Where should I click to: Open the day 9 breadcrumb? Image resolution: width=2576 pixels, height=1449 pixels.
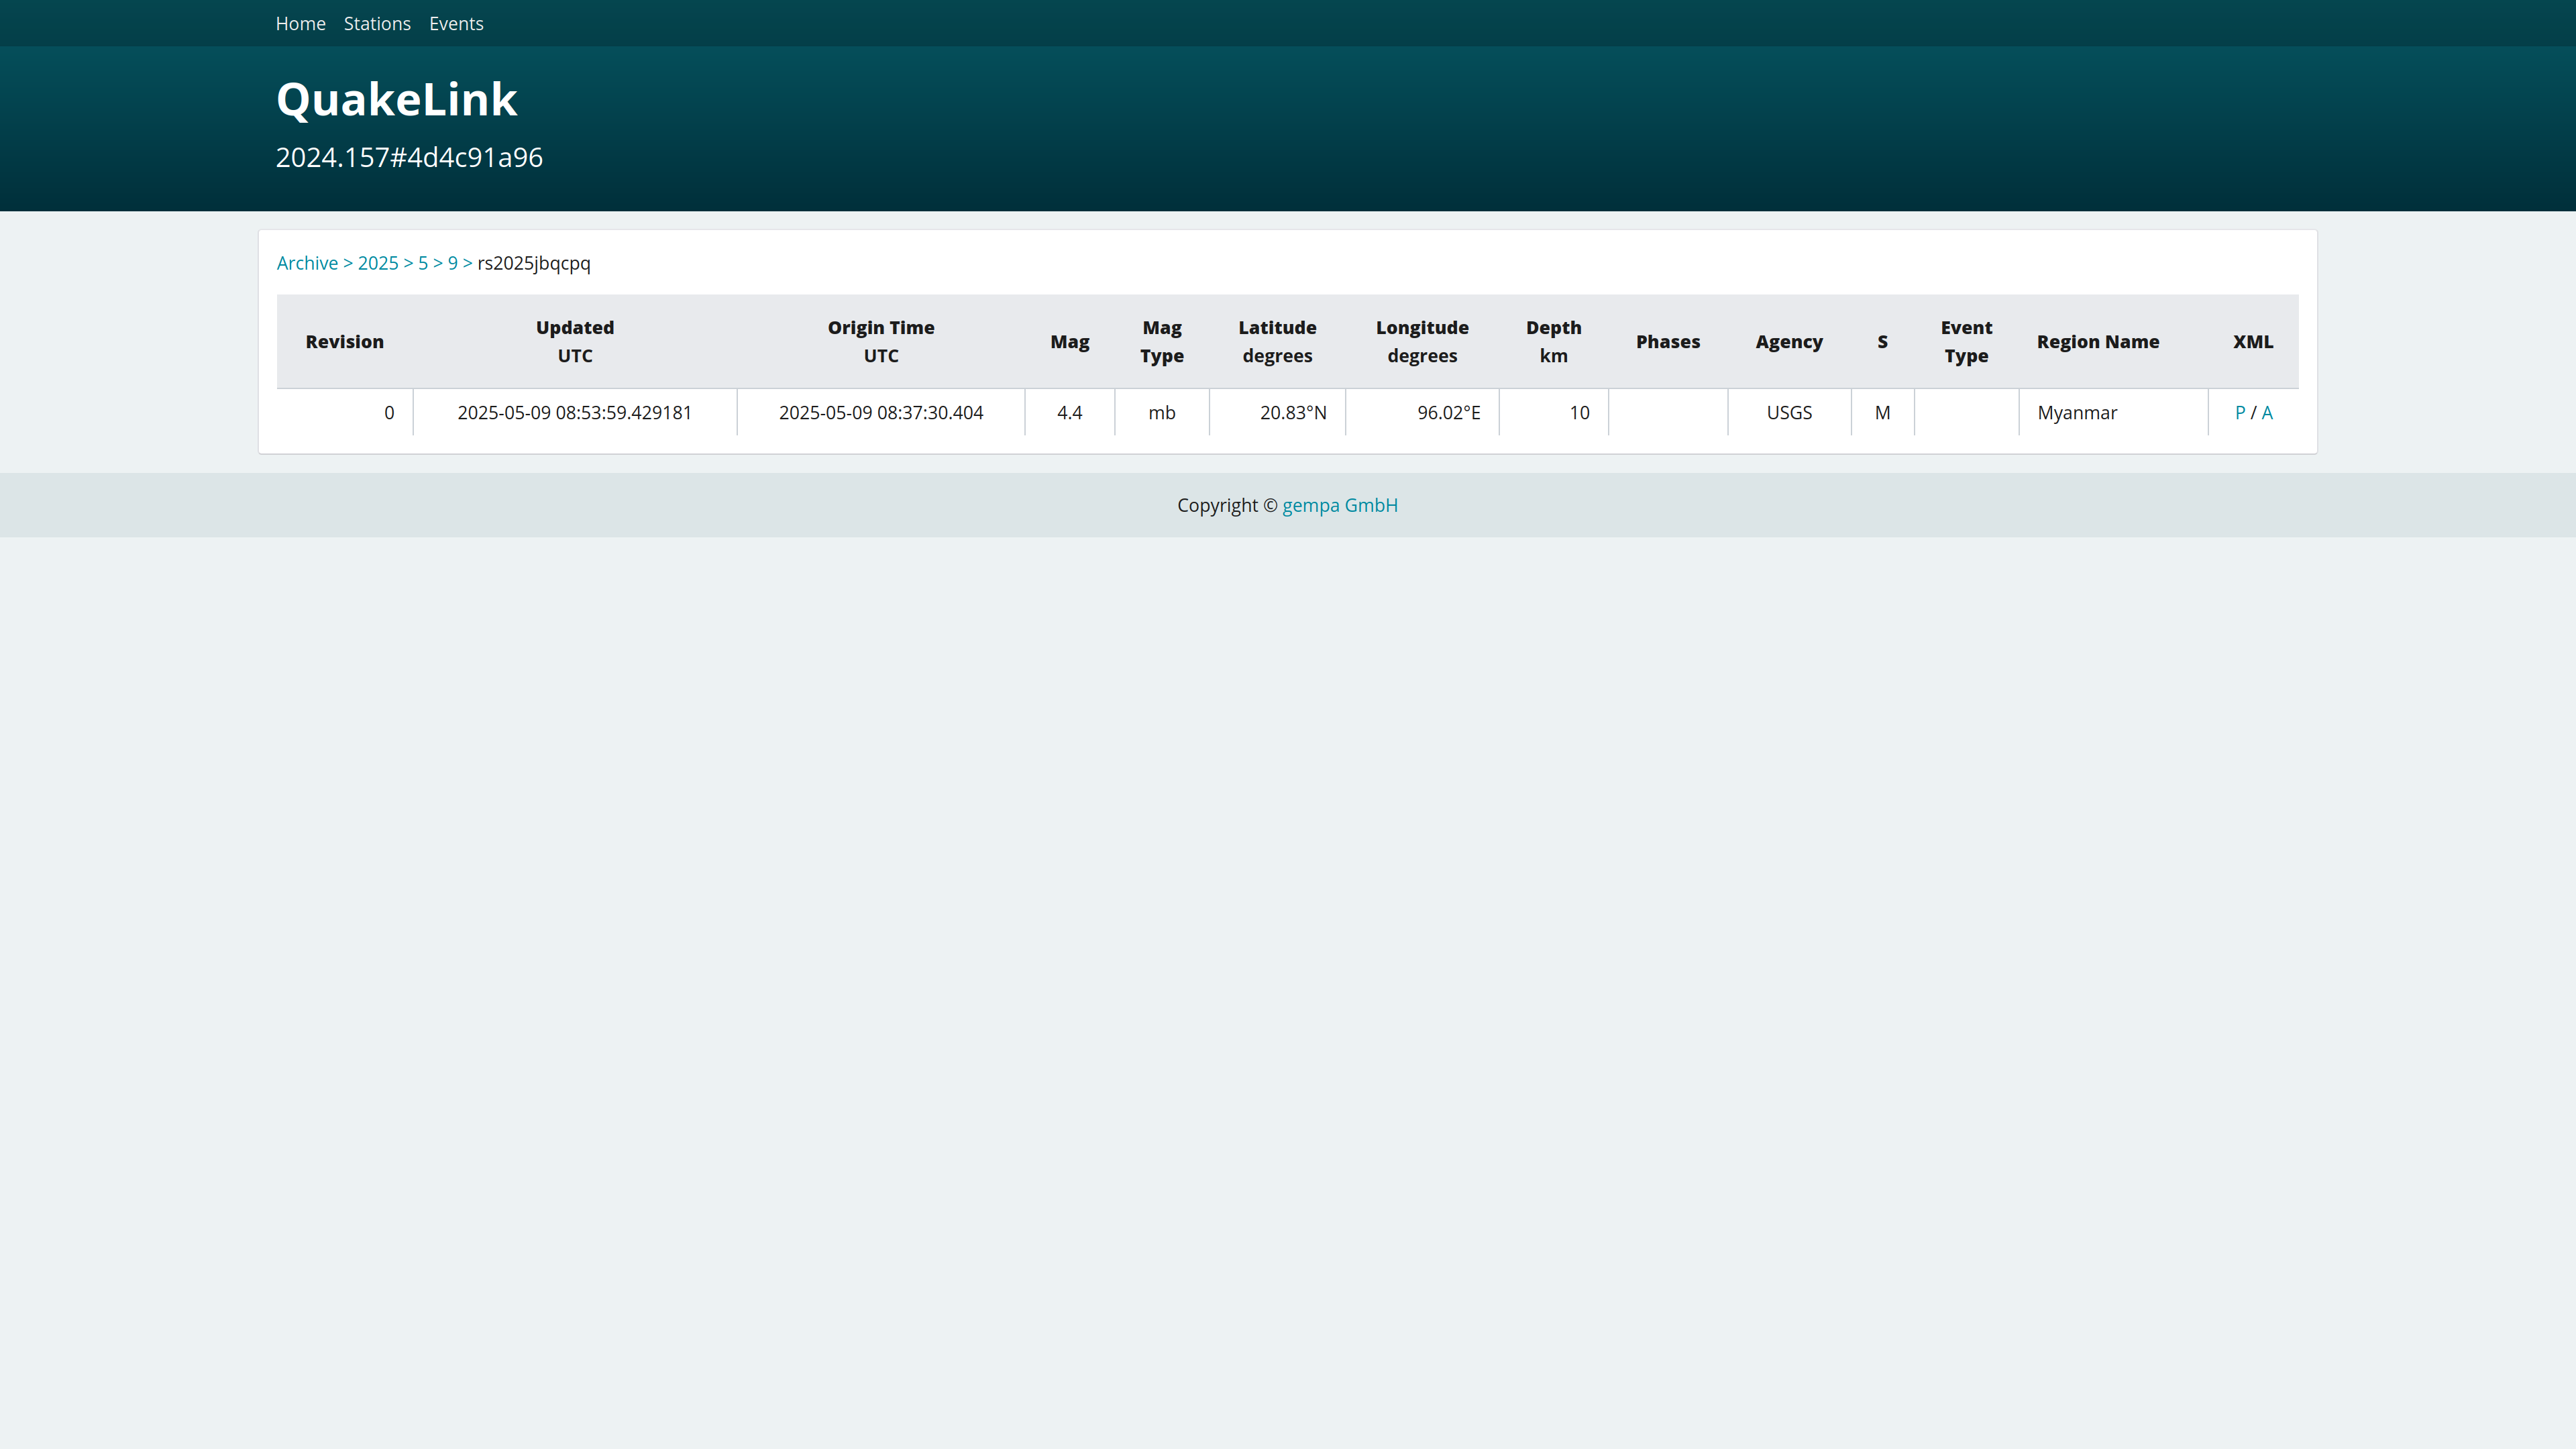[453, 263]
